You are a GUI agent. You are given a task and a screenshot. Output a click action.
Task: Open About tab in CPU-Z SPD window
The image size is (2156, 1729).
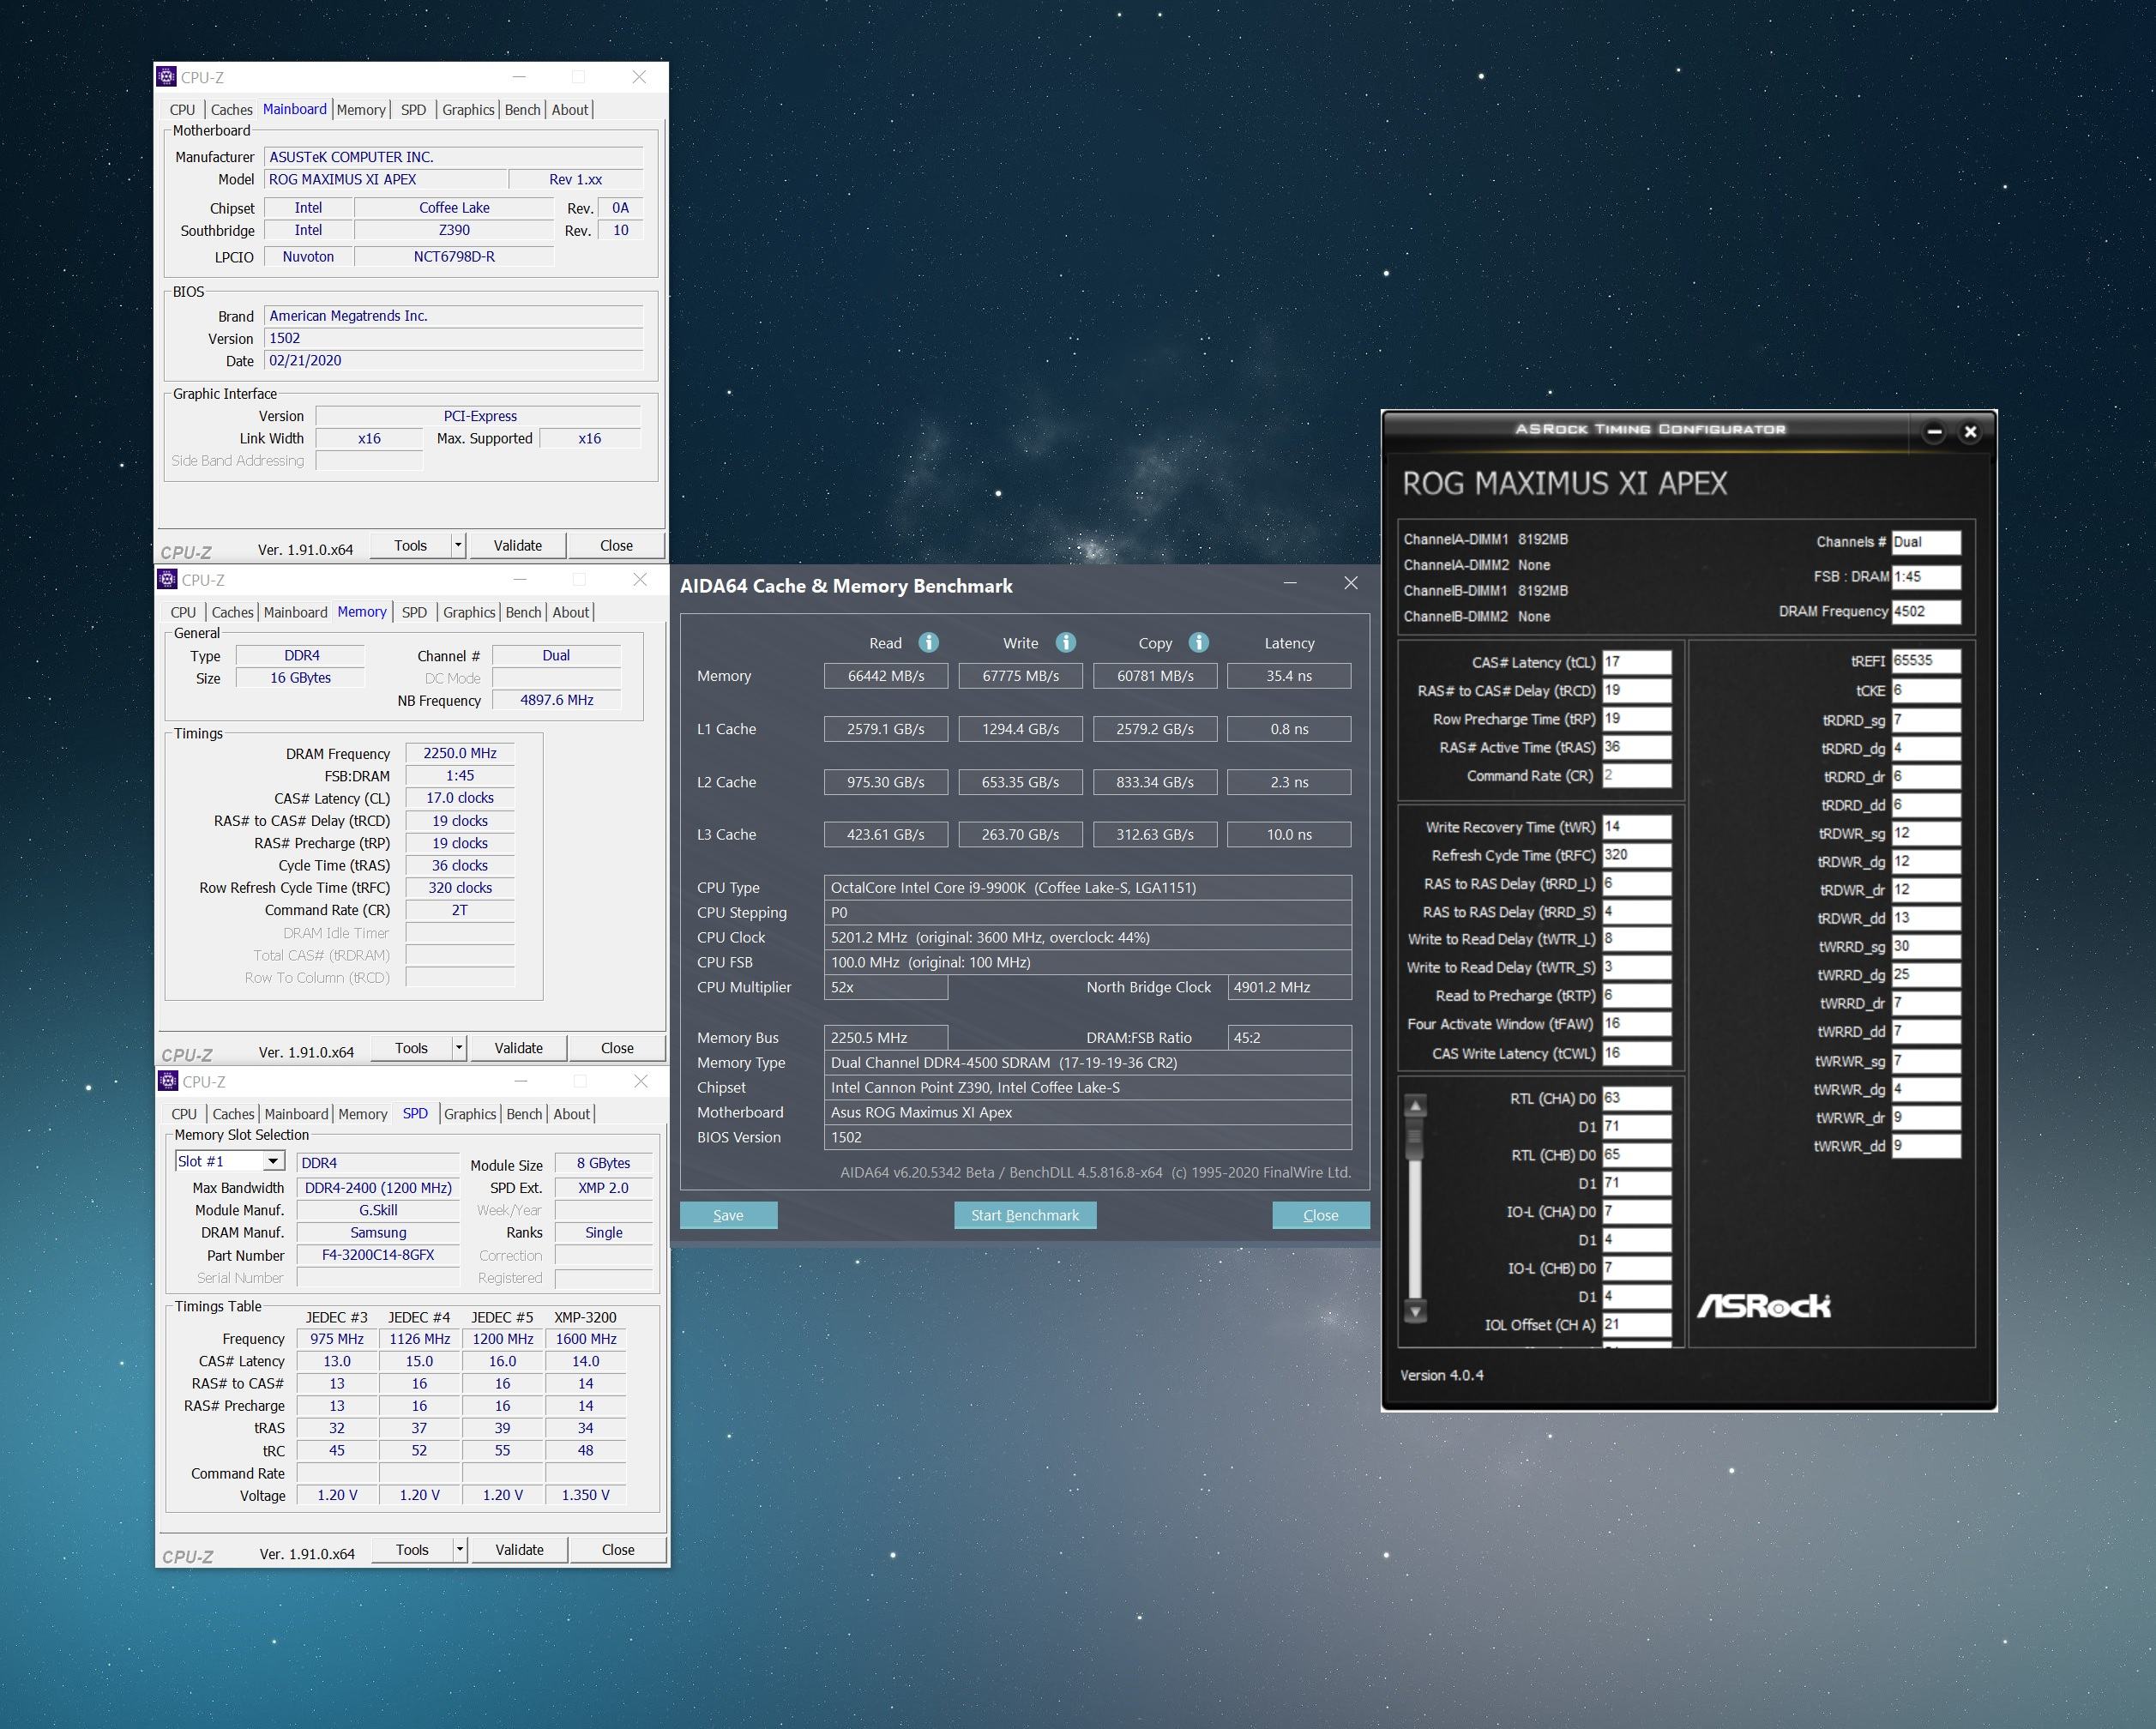click(x=572, y=1114)
